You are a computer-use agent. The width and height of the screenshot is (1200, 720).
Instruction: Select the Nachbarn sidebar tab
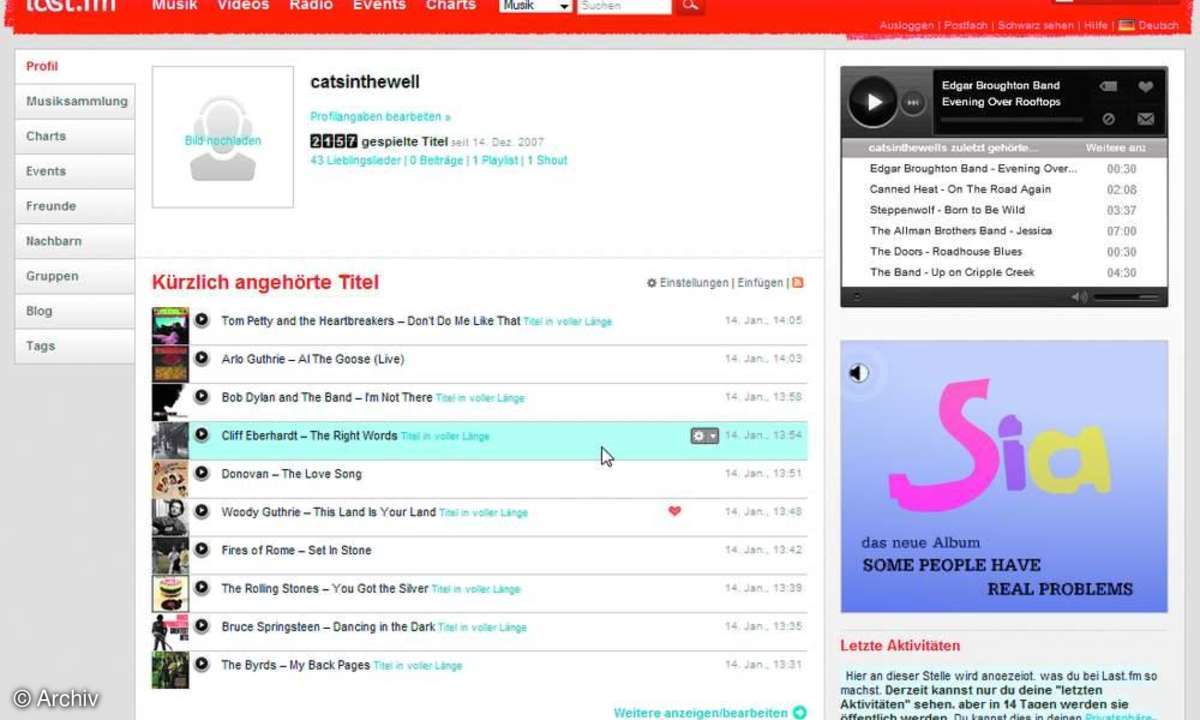75,241
